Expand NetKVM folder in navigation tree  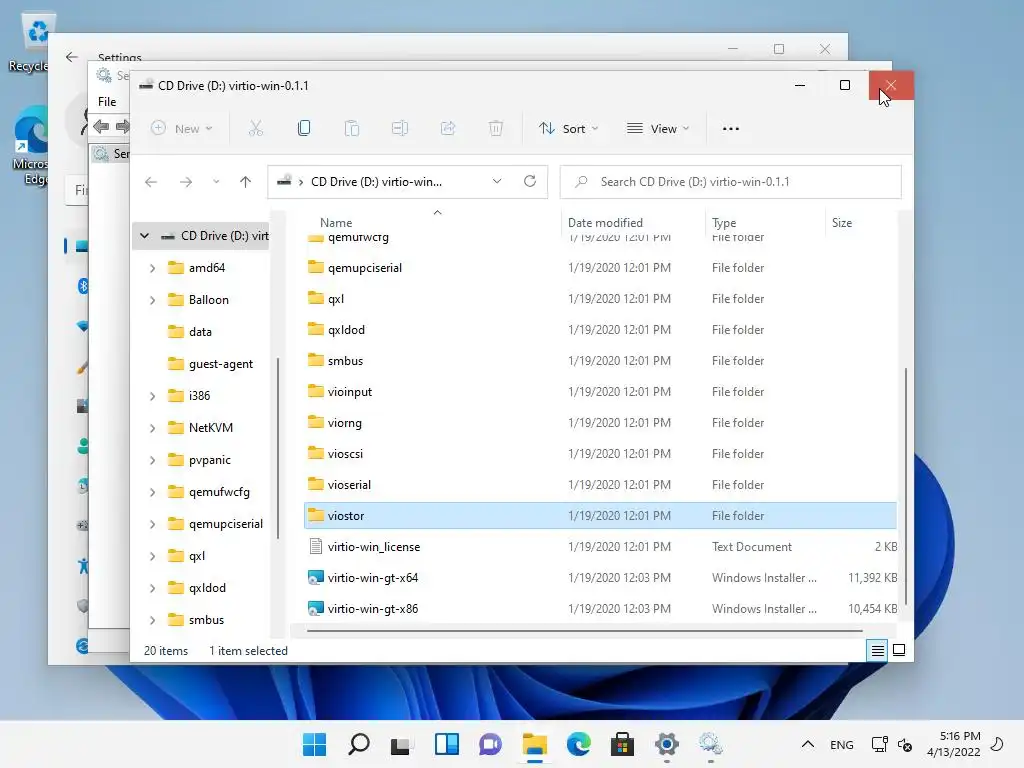(x=152, y=428)
